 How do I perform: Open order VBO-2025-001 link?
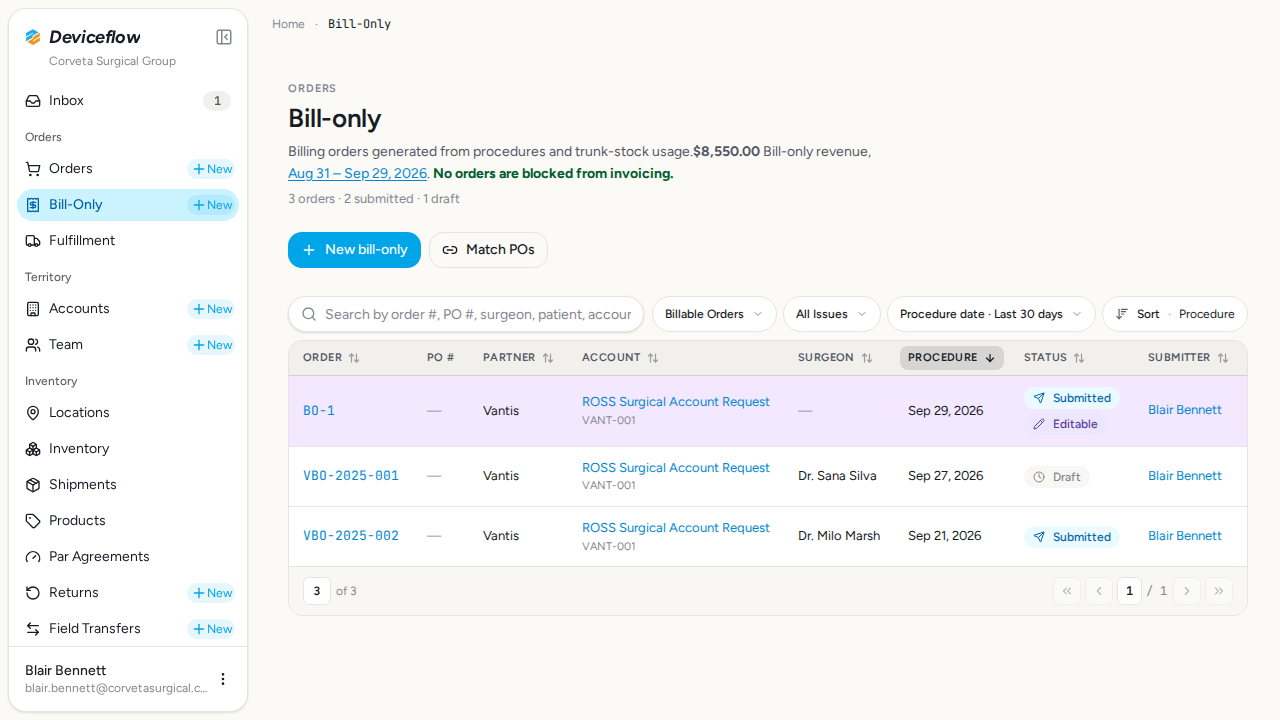pyautogui.click(x=351, y=476)
